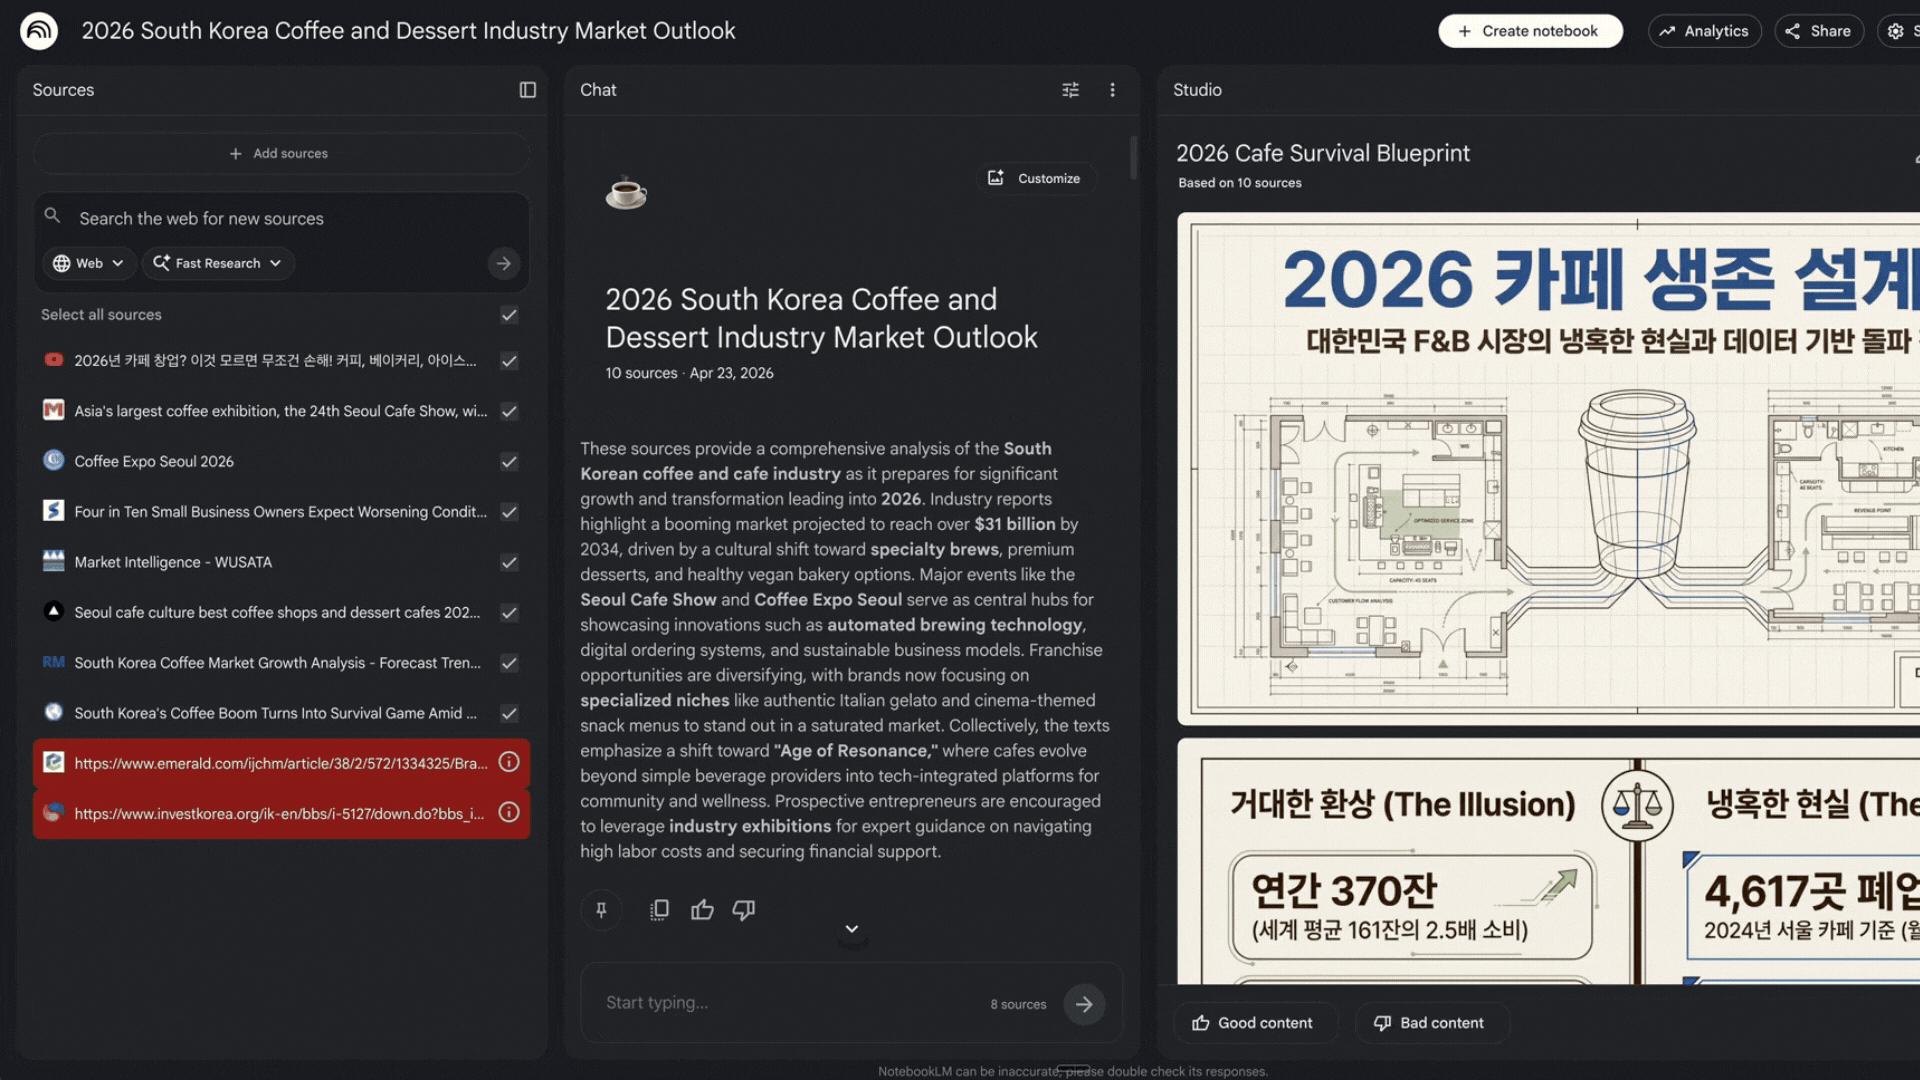This screenshot has width=1920, height=1080.
Task: Click the Four in Ten Small Business source icon
Action: coord(54,511)
